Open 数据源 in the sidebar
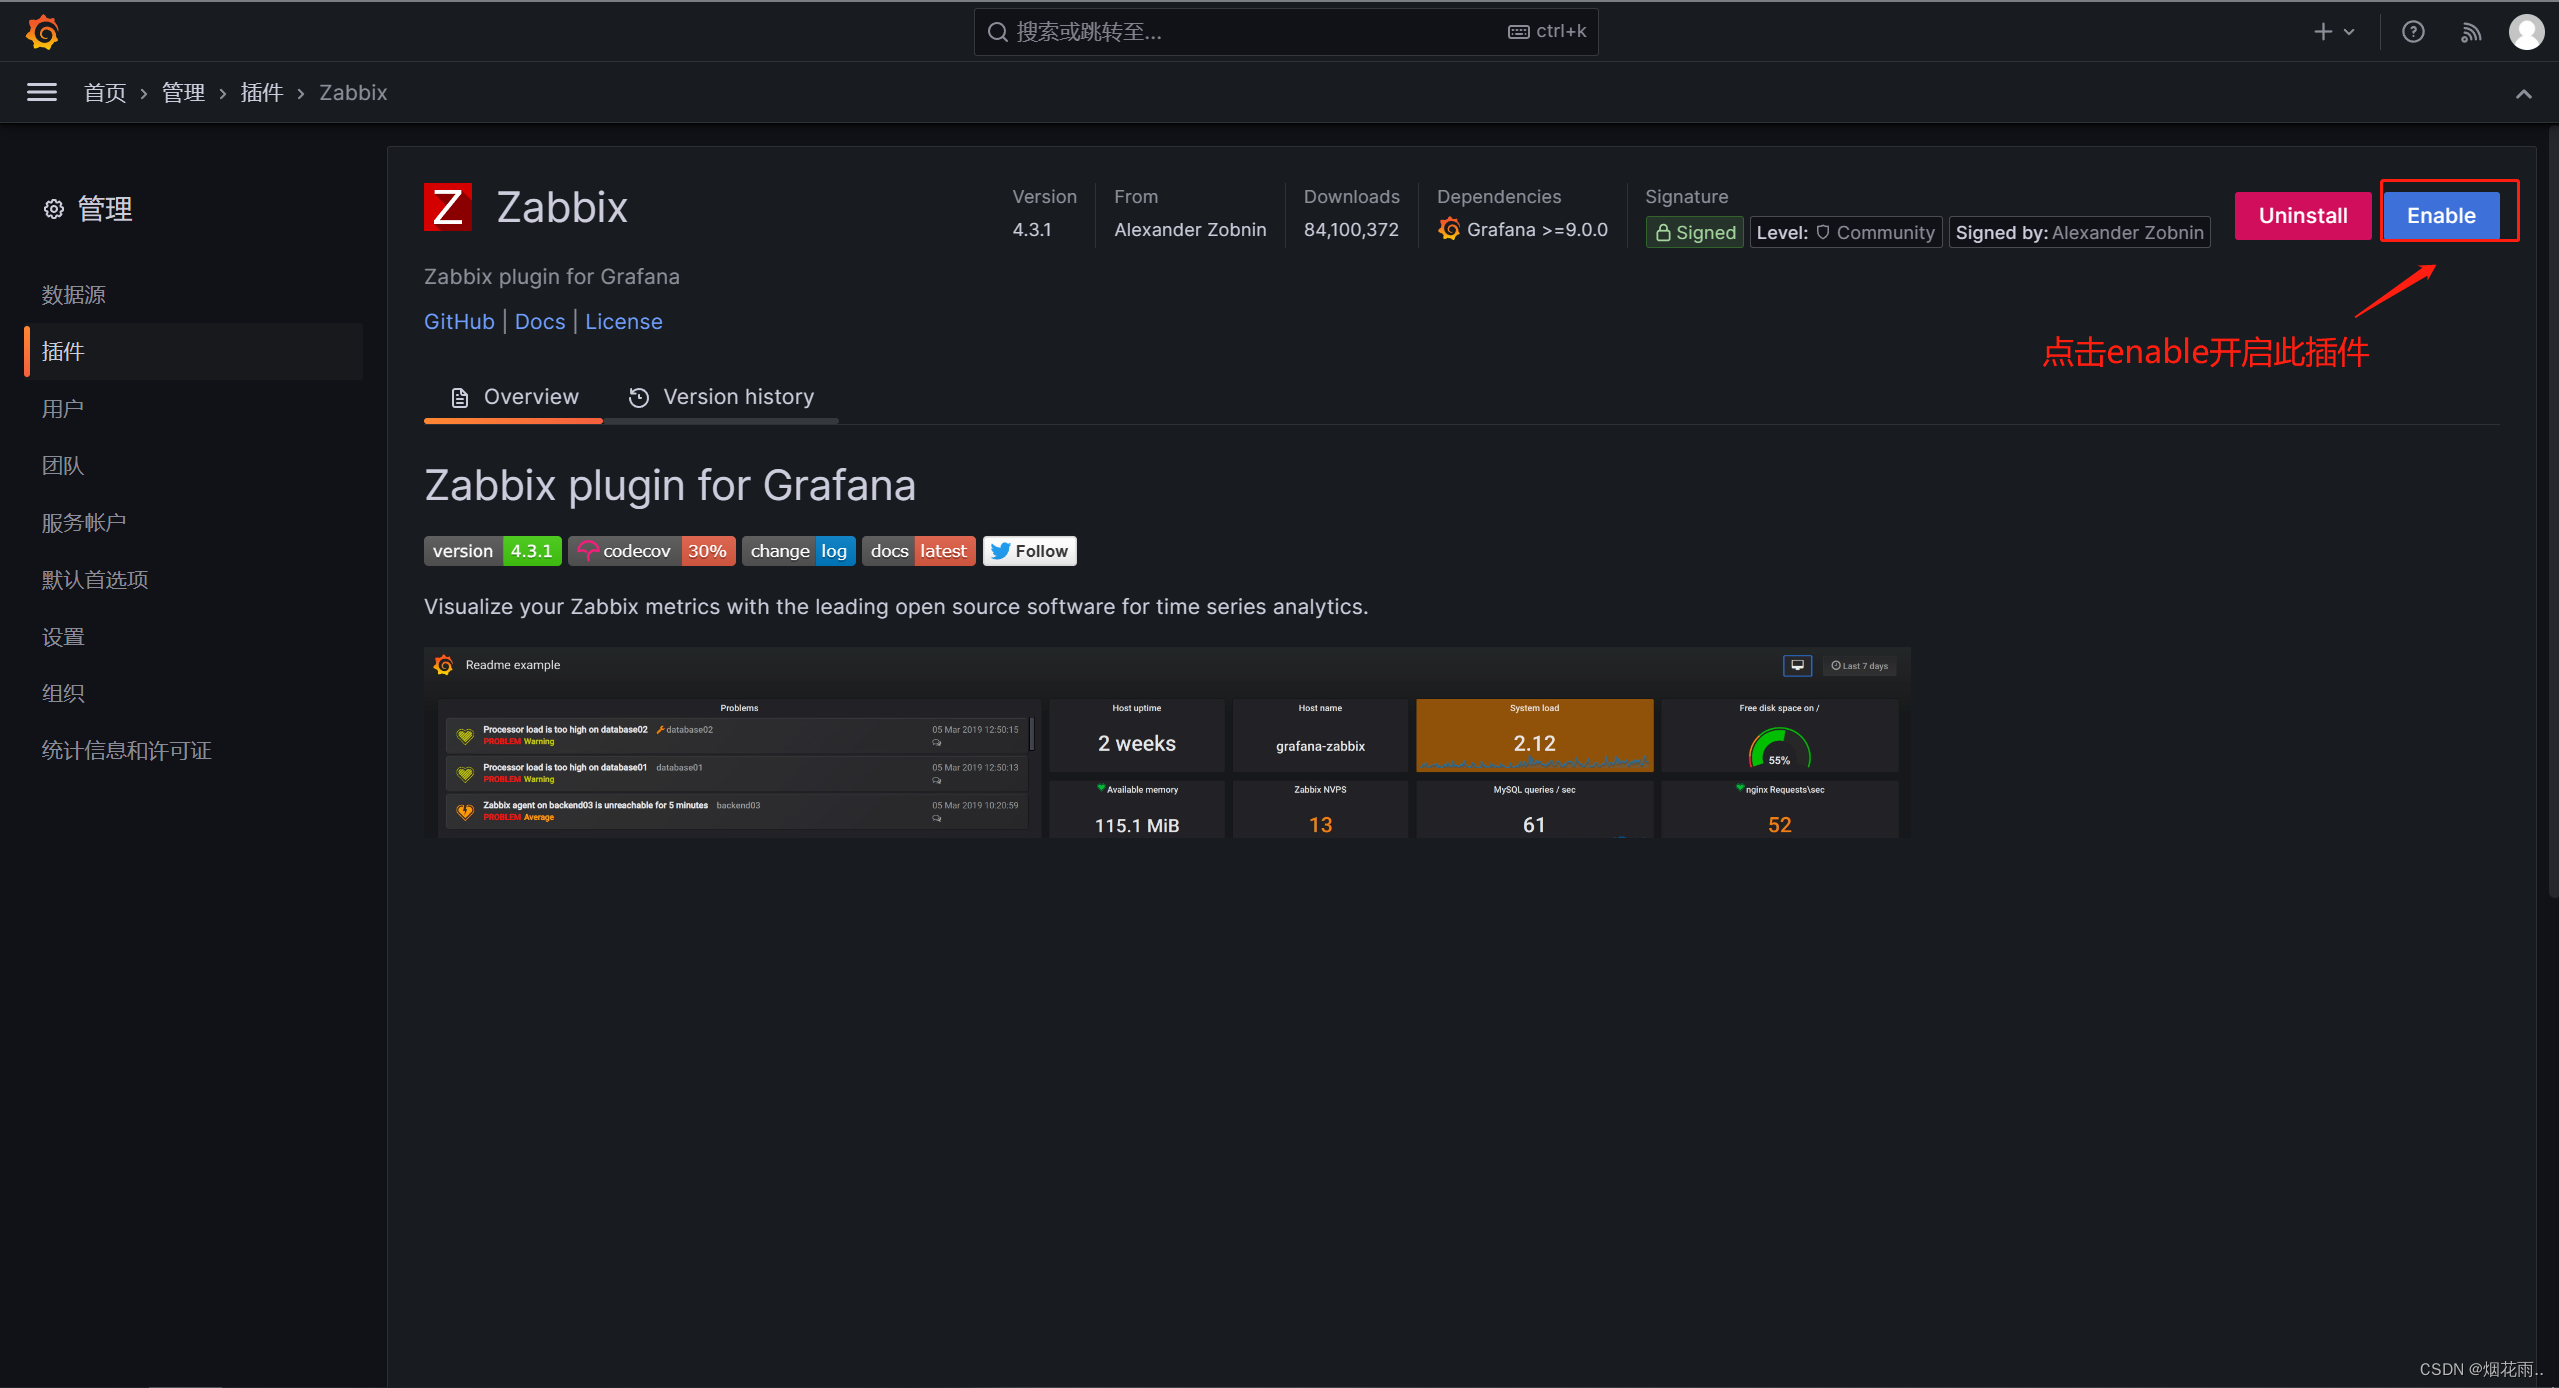 (73, 295)
